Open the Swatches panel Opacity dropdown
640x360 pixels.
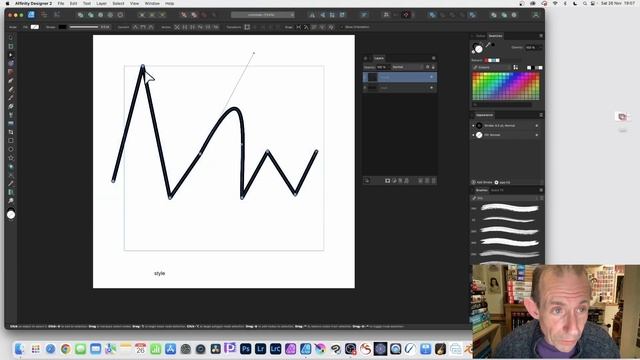click(x=533, y=47)
